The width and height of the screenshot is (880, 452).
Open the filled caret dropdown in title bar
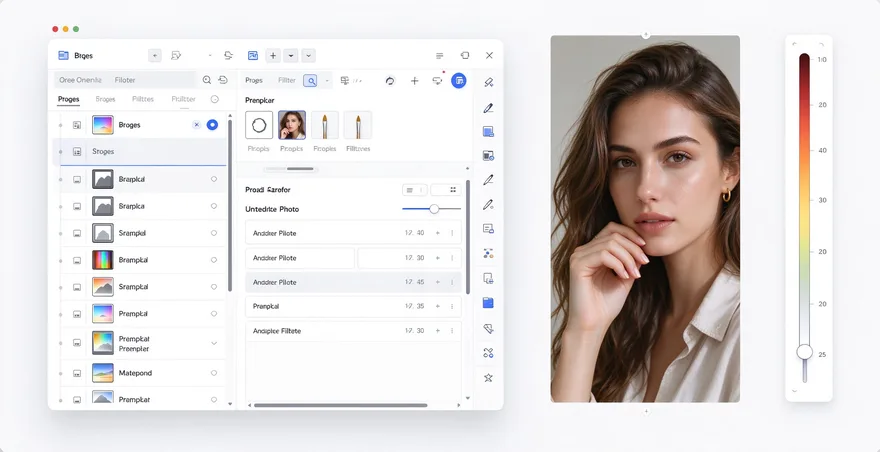pos(291,56)
